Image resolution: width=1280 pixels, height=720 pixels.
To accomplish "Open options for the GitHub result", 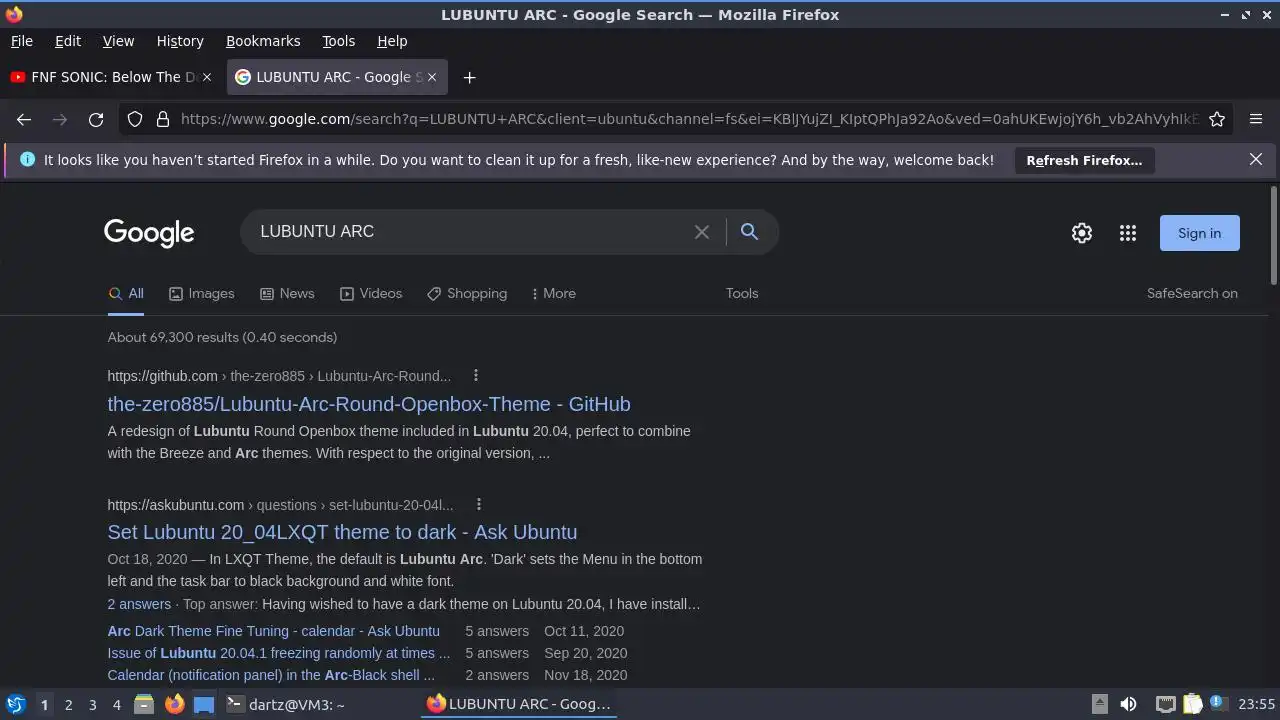I will click(476, 375).
